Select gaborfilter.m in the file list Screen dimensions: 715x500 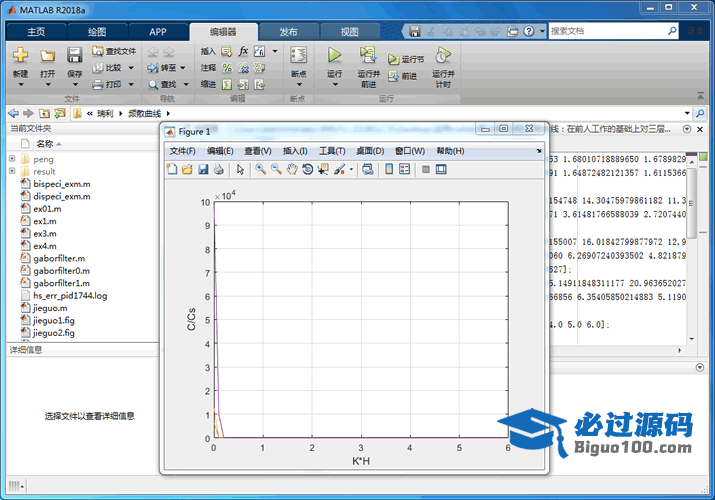[59, 258]
